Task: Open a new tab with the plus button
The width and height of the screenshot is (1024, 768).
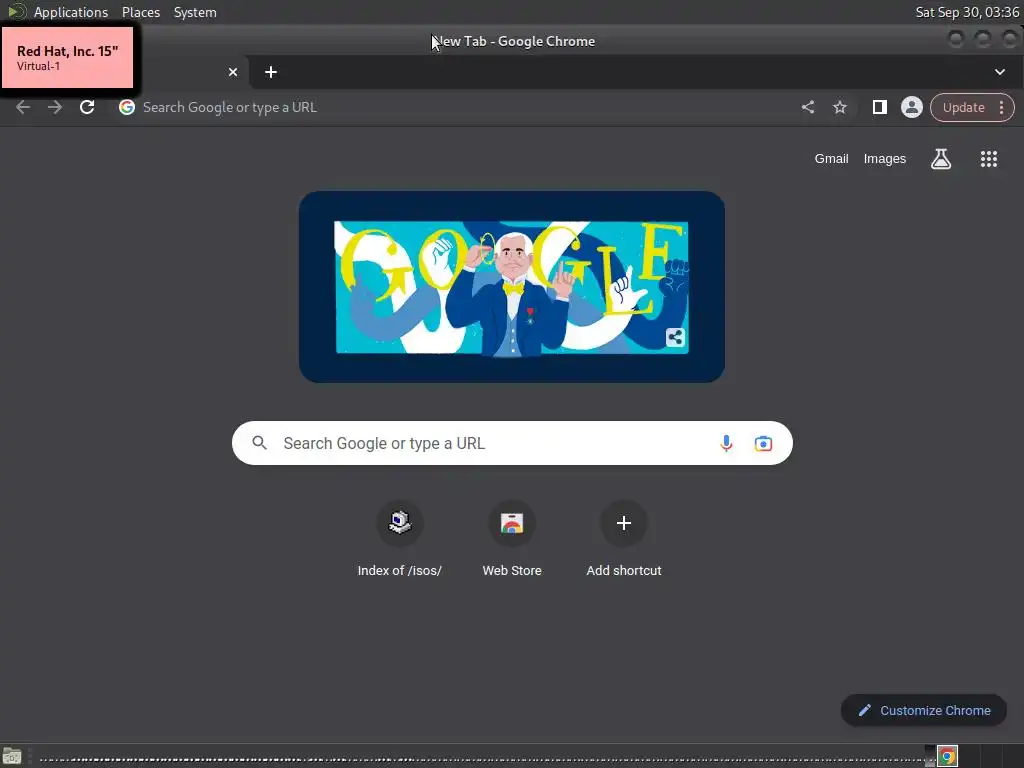Action: pyautogui.click(x=271, y=72)
